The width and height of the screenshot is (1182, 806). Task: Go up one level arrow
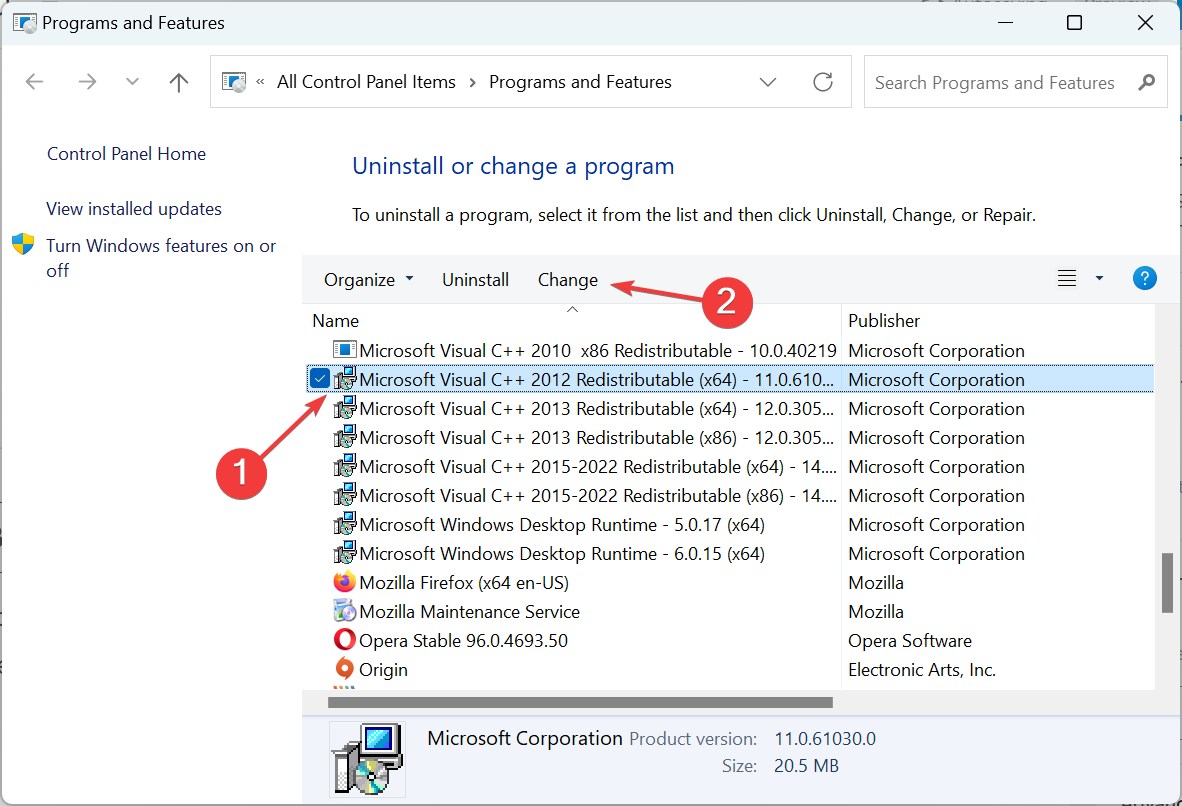179,81
